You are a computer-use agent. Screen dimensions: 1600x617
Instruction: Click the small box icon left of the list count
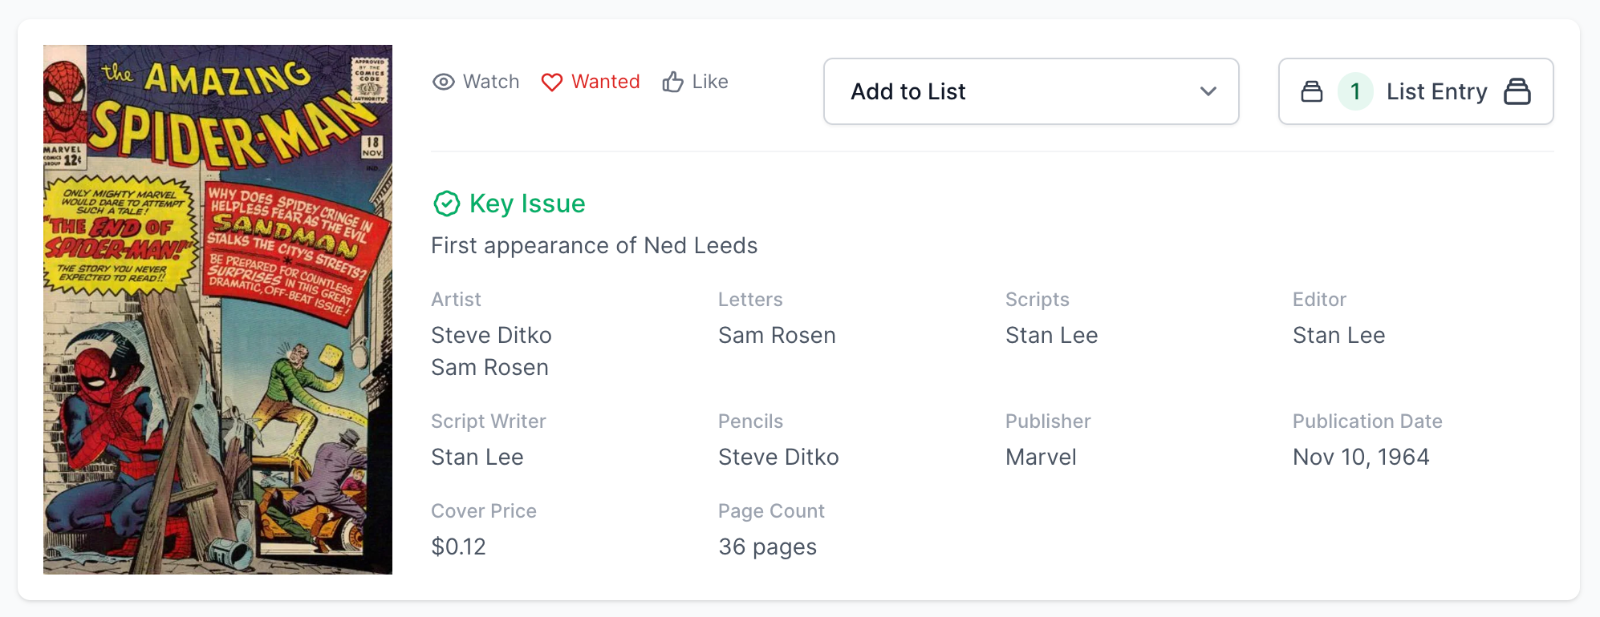[1312, 92]
